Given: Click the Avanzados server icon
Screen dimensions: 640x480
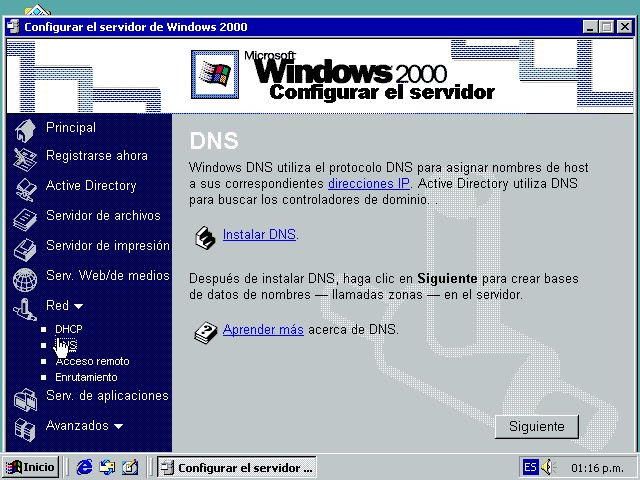Looking at the screenshot, I should [25, 430].
